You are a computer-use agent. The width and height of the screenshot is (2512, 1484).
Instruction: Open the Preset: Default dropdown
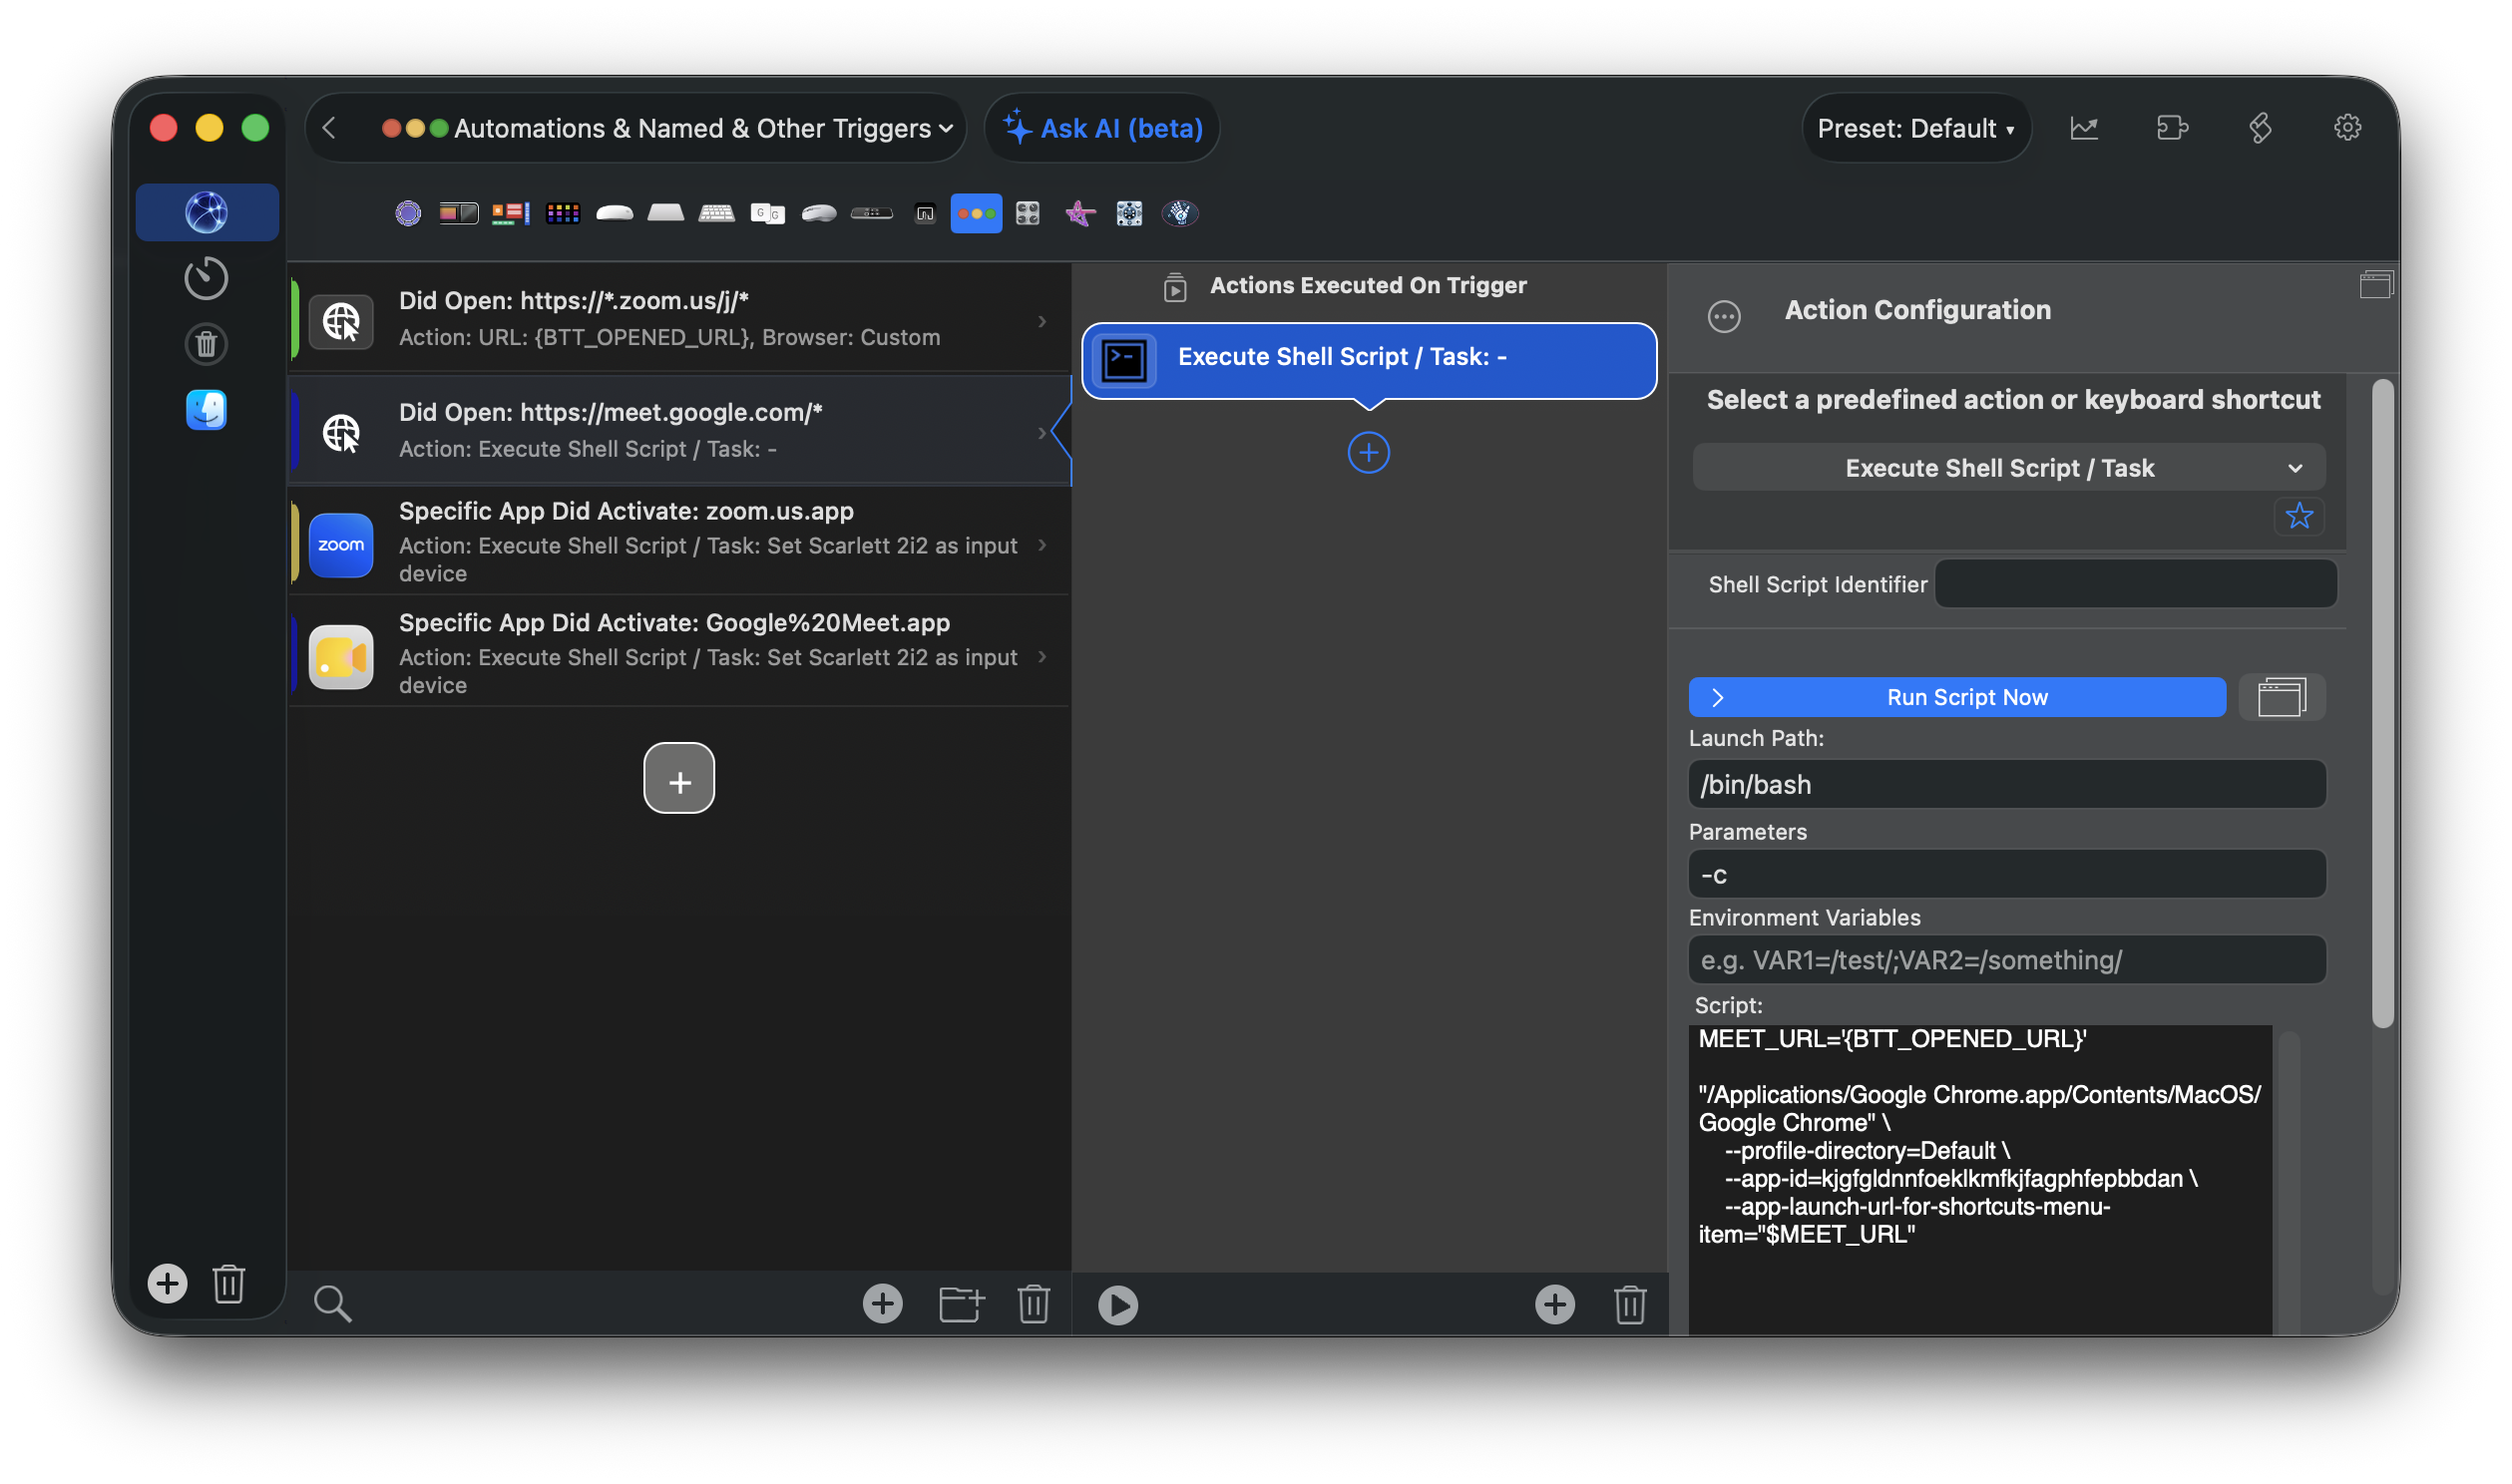(x=1915, y=128)
